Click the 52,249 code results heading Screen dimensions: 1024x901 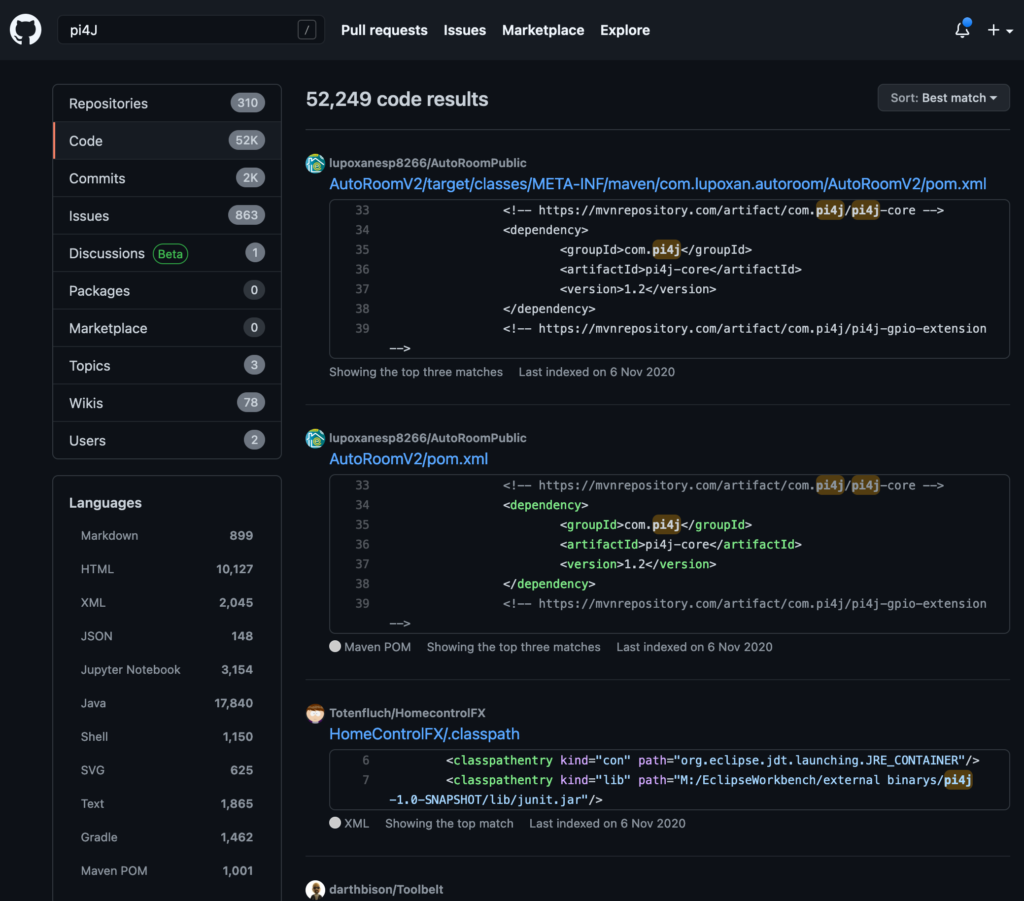pyautogui.click(x=397, y=99)
